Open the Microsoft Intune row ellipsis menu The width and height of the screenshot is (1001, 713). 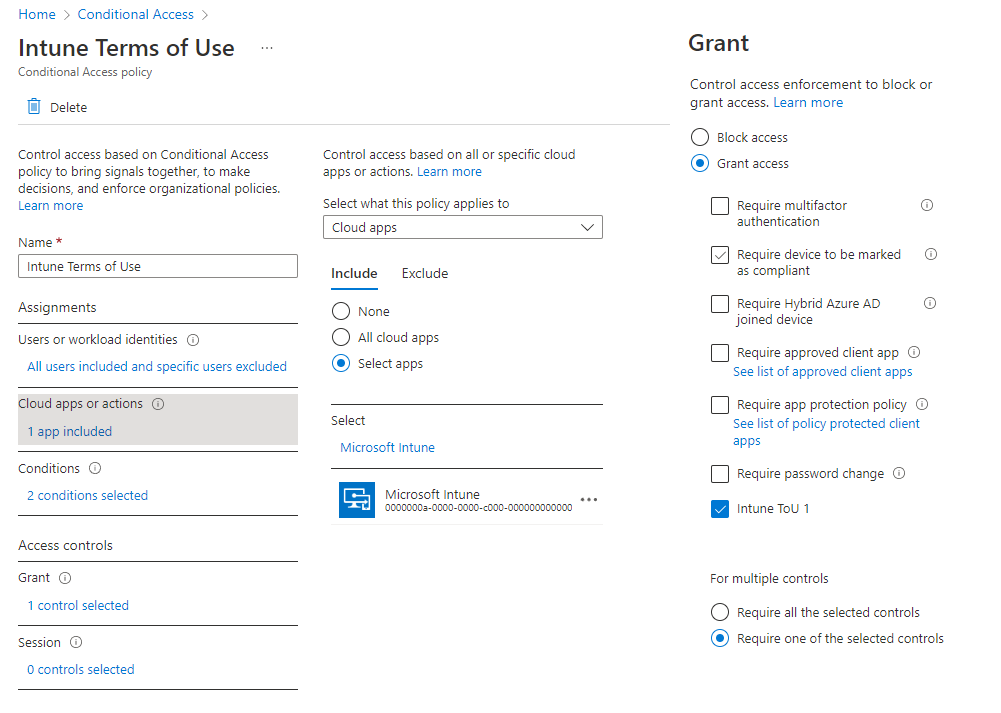tap(588, 500)
